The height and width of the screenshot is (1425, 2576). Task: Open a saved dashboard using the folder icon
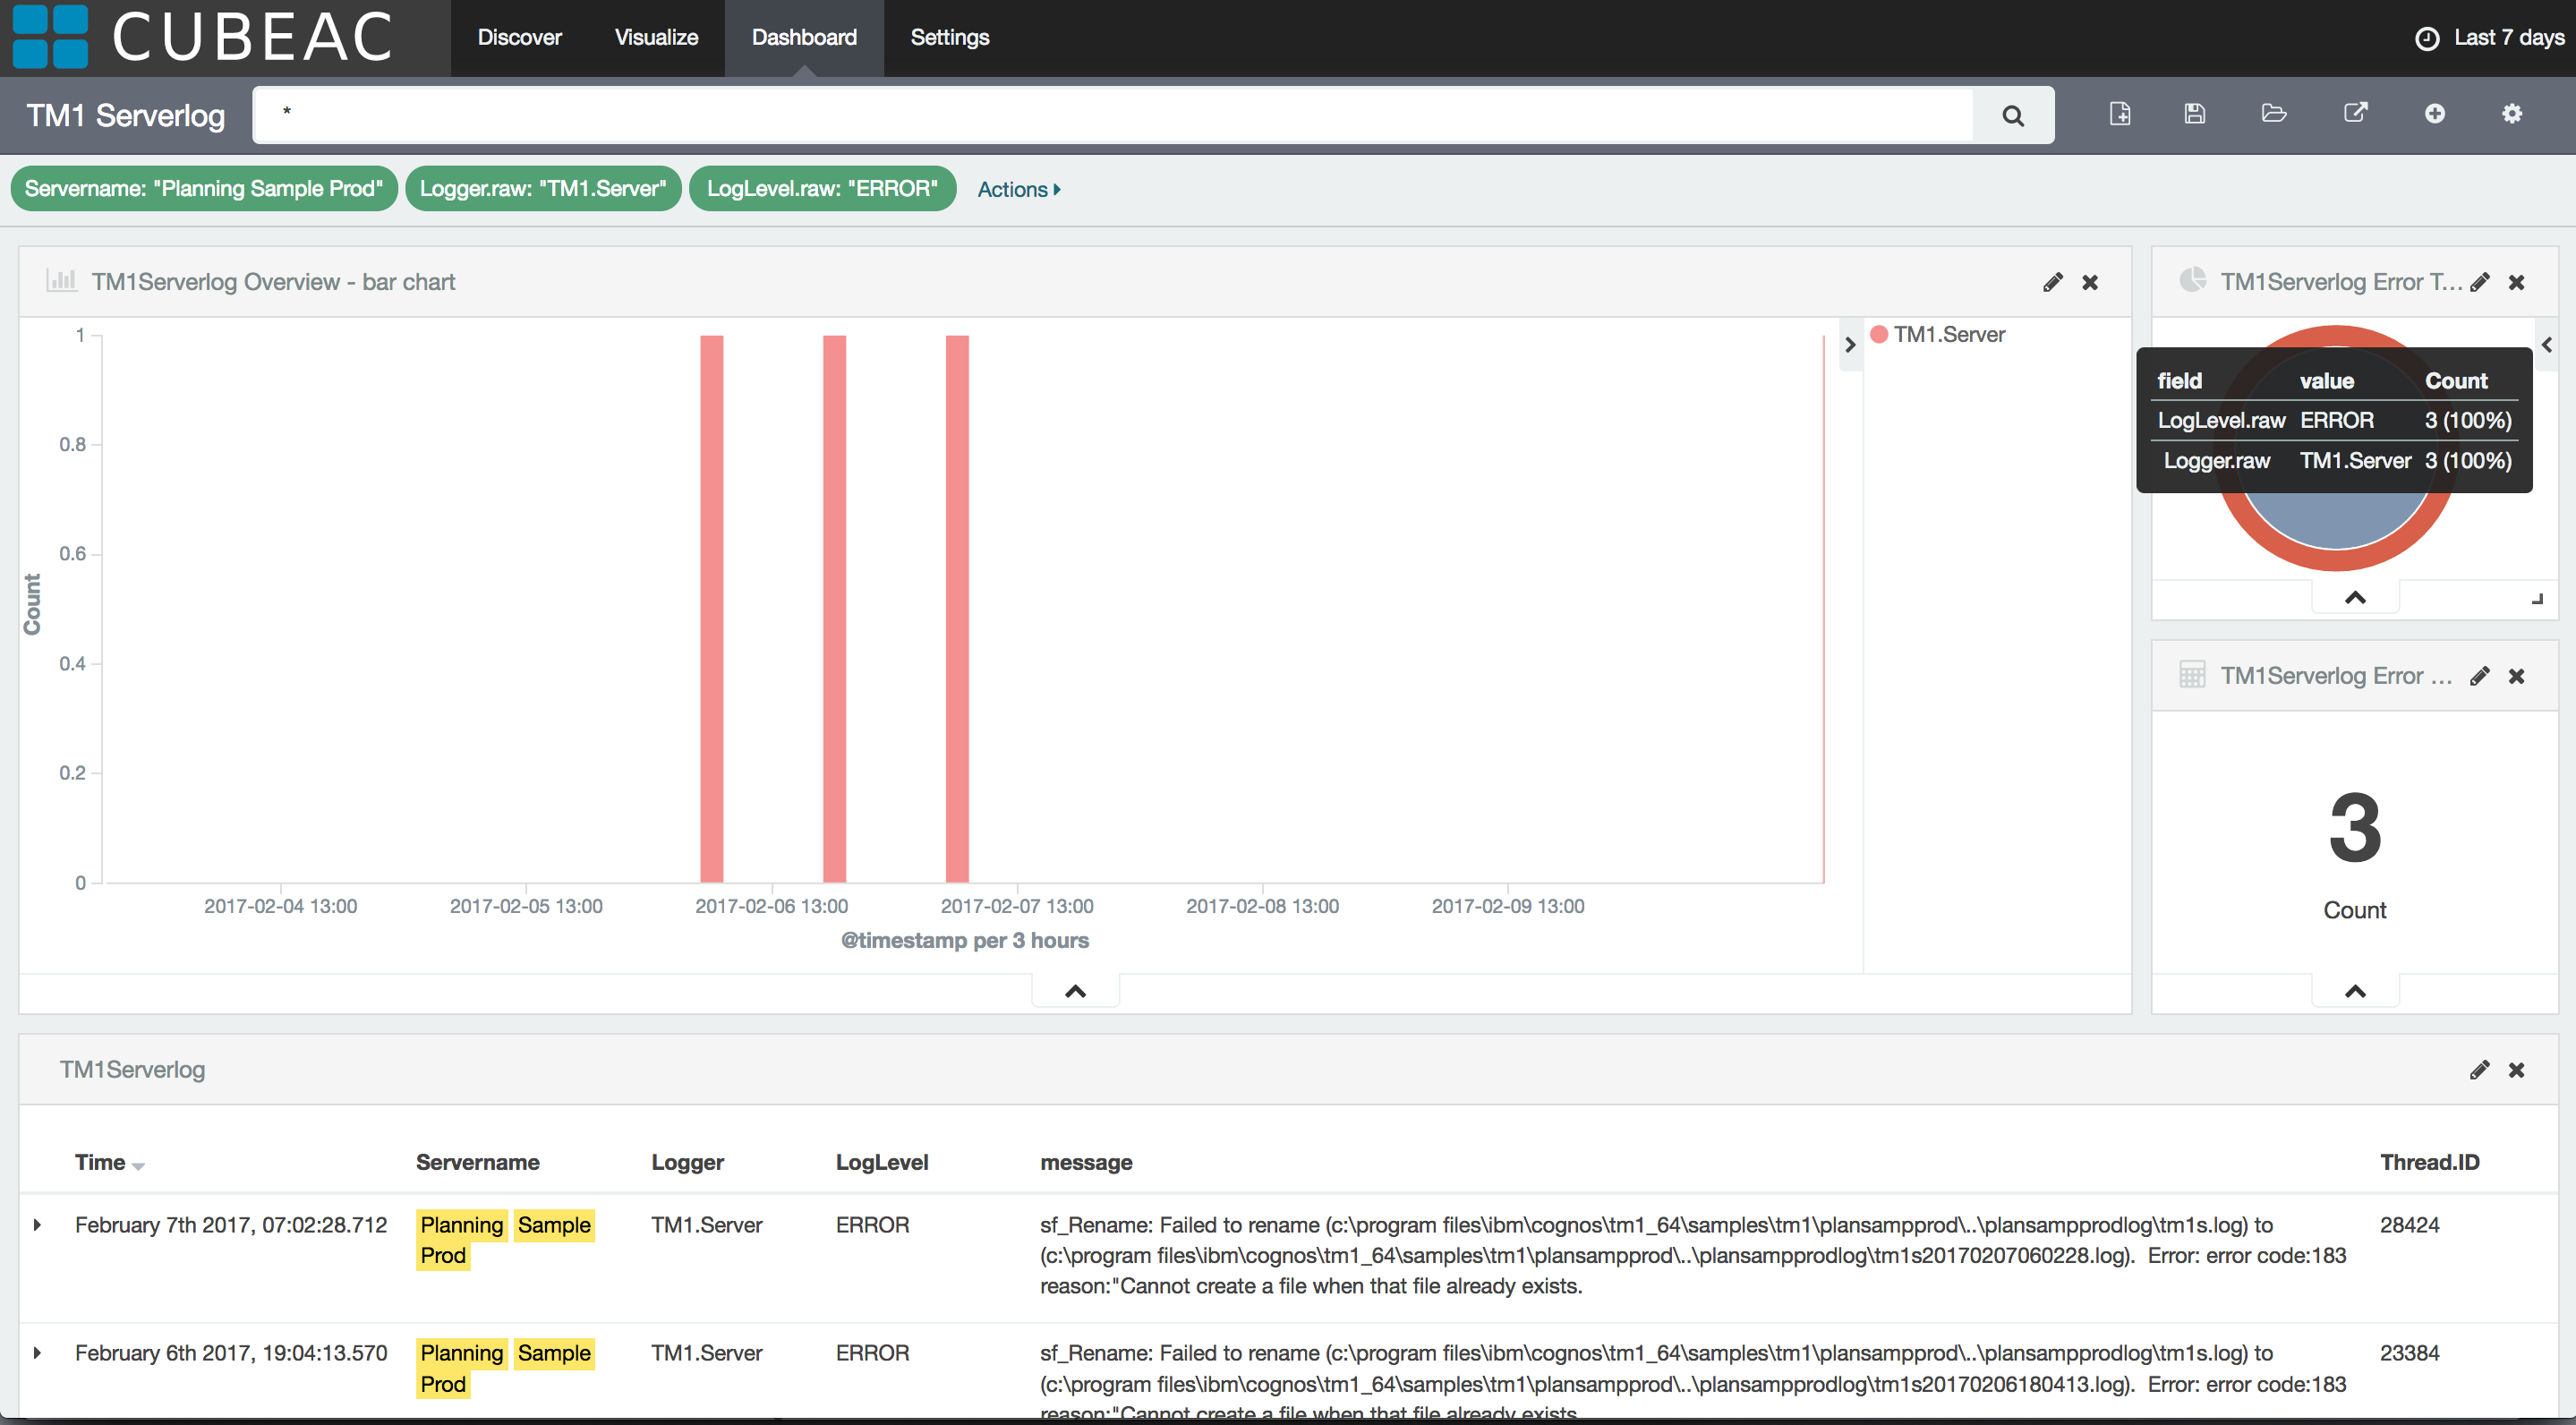(2274, 114)
